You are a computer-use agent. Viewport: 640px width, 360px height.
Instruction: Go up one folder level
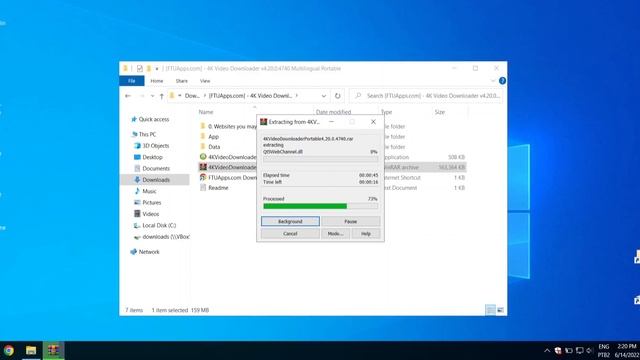(x=162, y=96)
